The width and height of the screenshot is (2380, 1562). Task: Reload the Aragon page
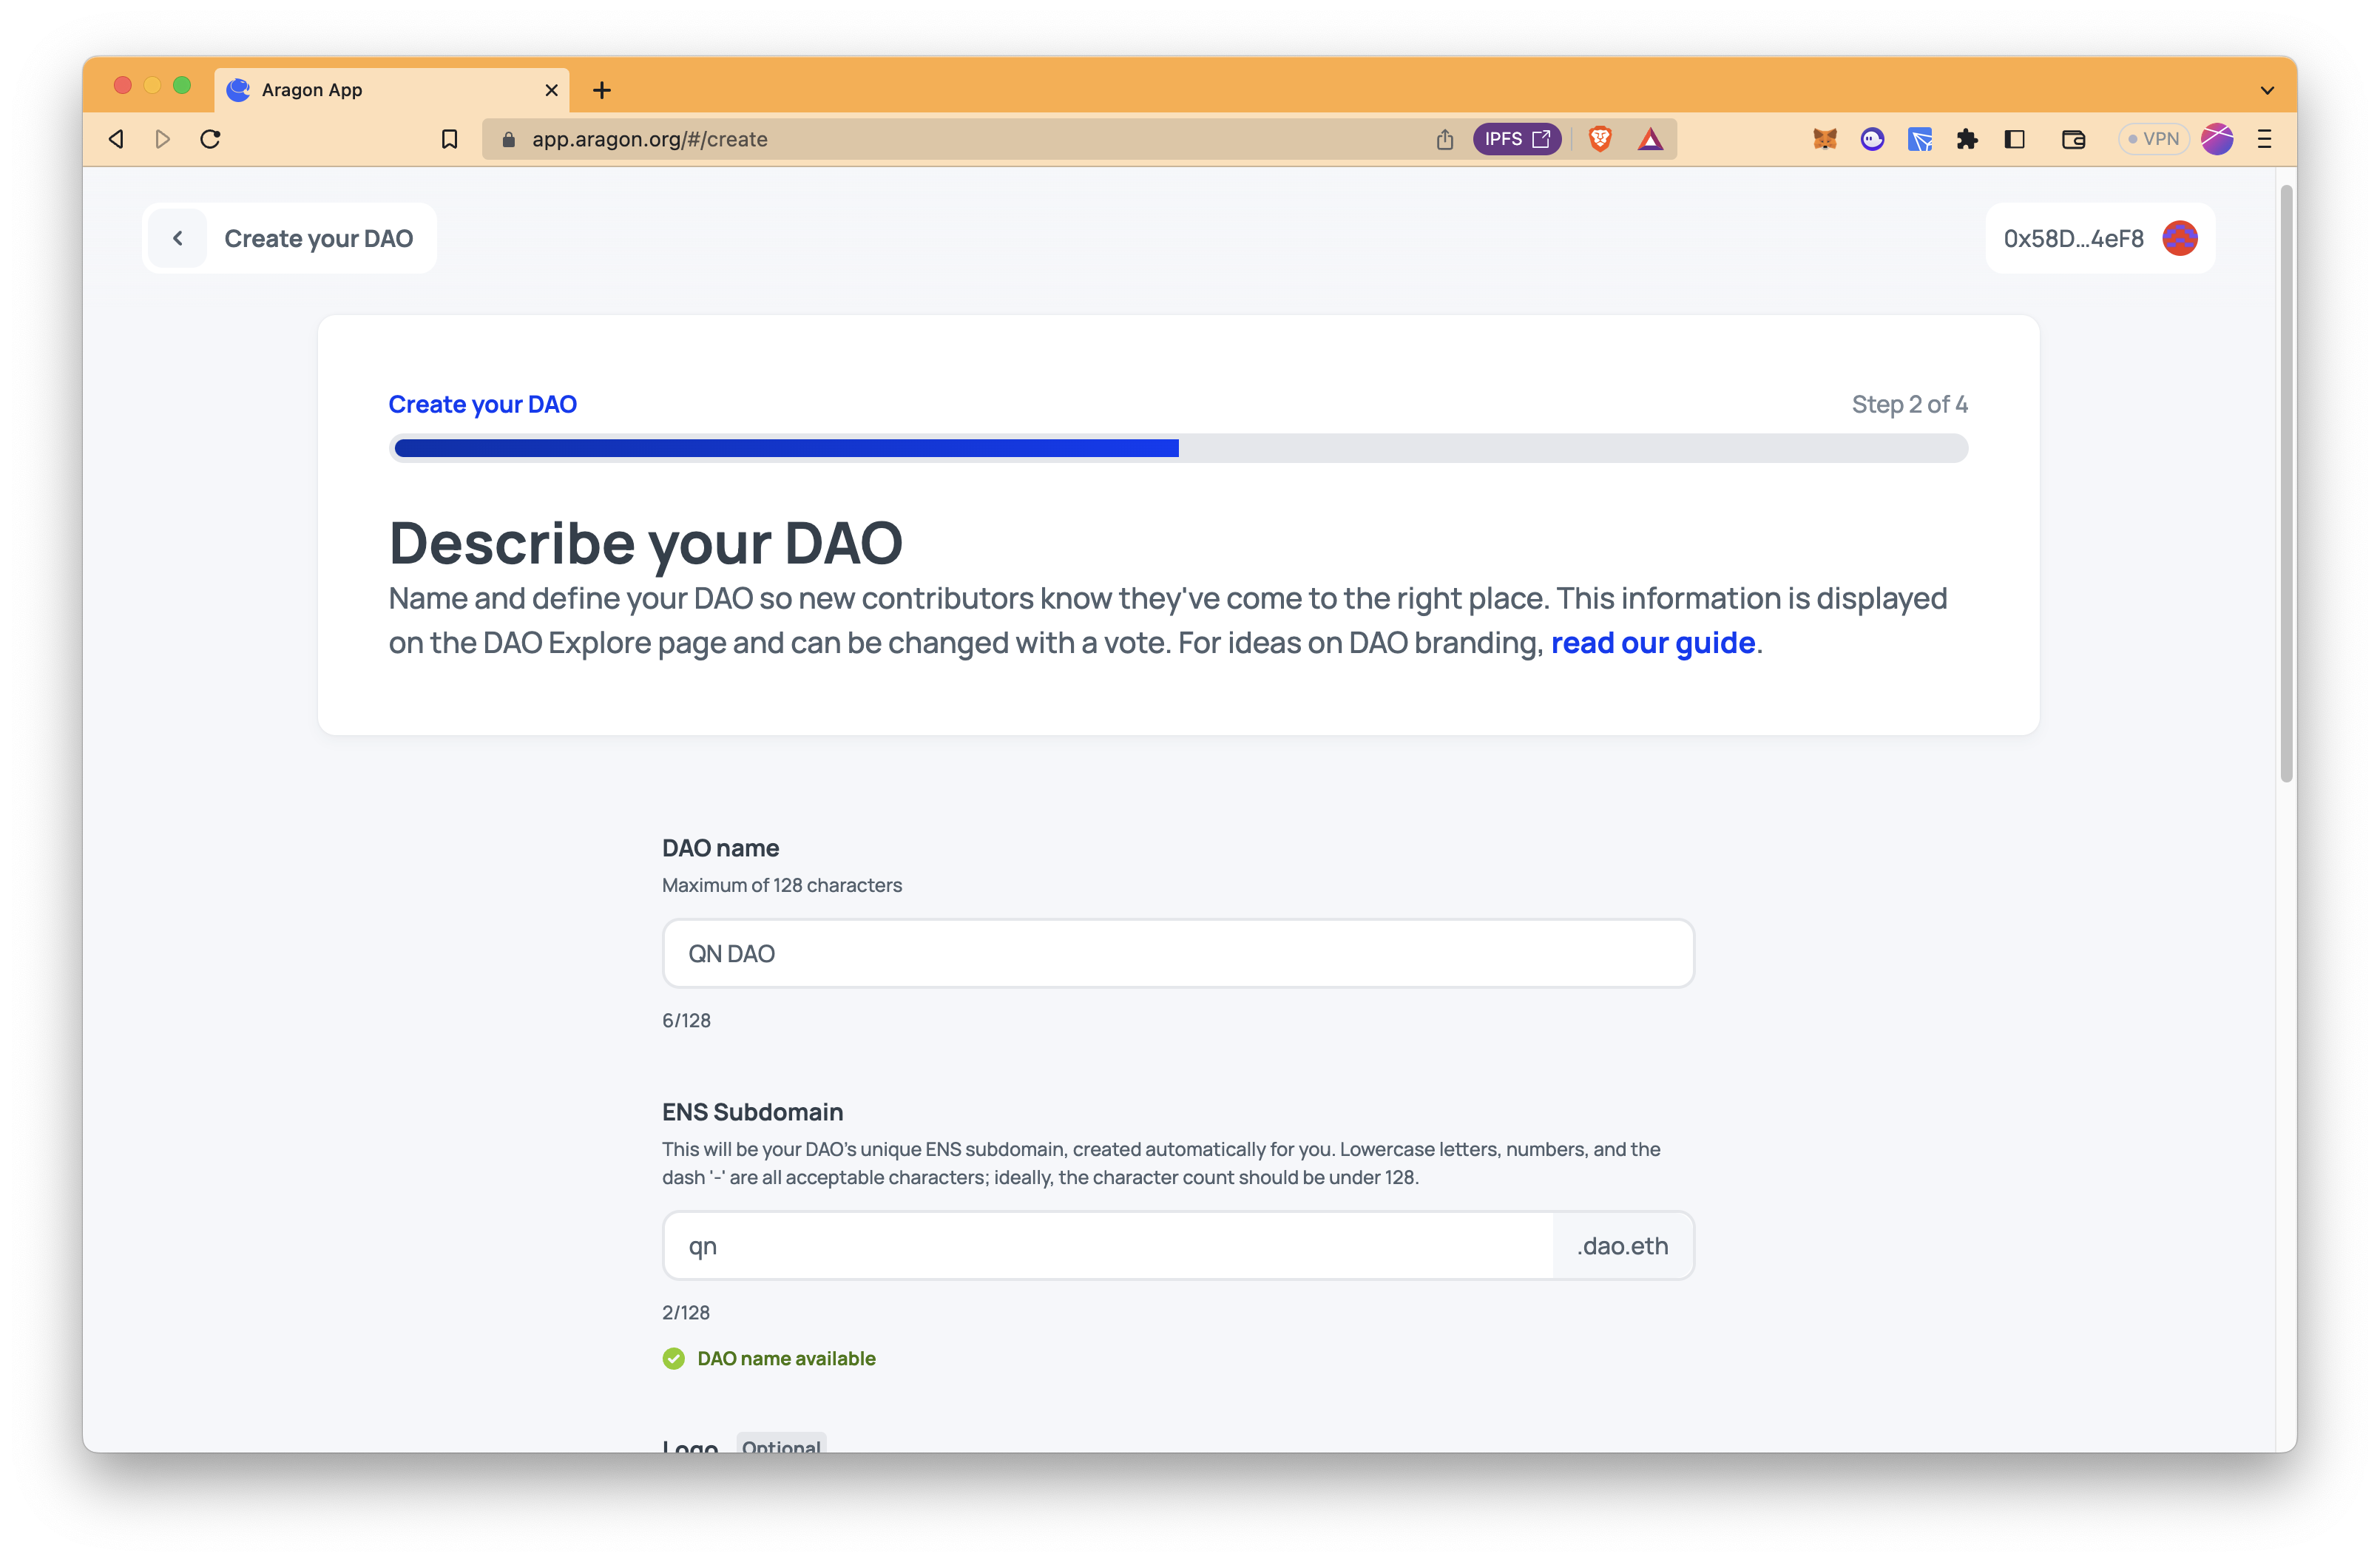pyautogui.click(x=210, y=139)
